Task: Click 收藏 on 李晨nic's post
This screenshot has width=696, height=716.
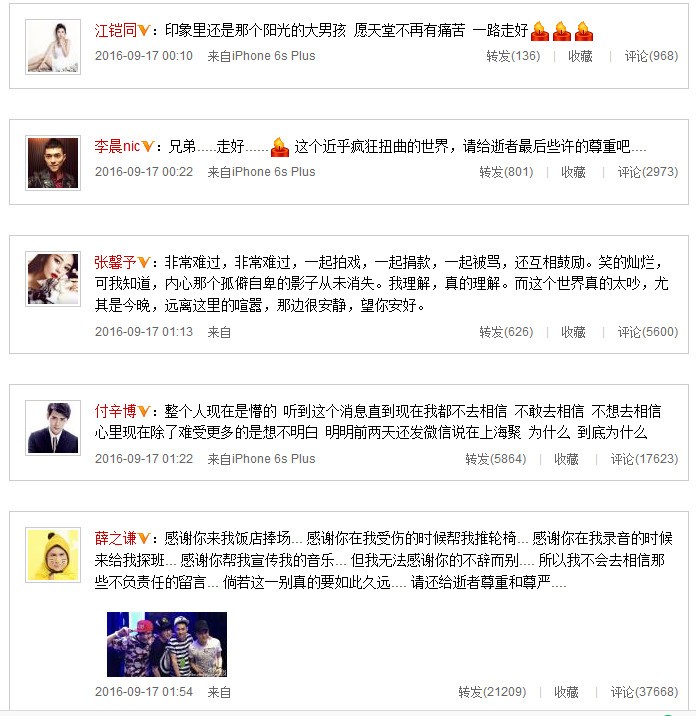Action: point(573,172)
